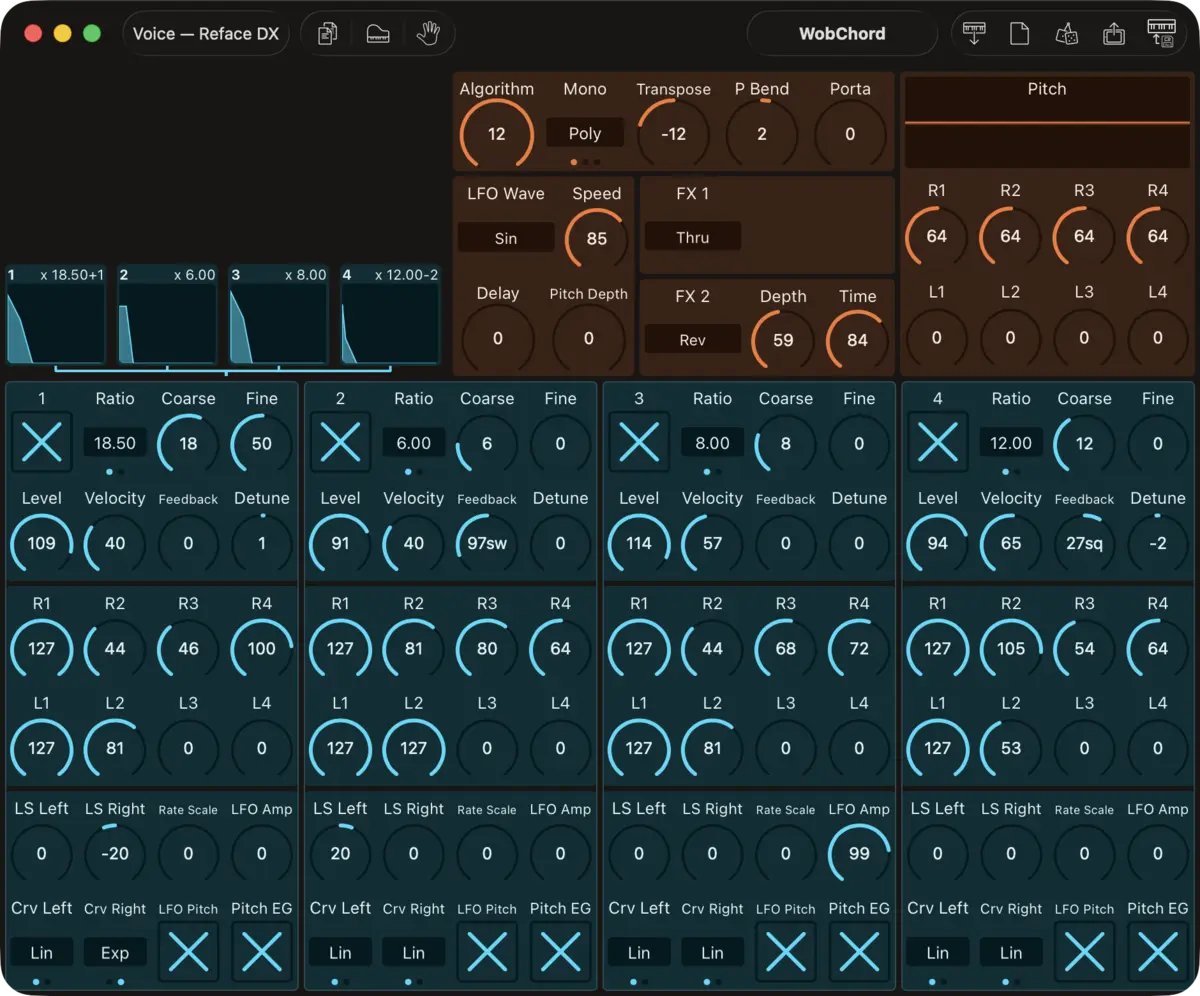
Task: Open the FX 2 Rev selector
Action: pos(693,340)
